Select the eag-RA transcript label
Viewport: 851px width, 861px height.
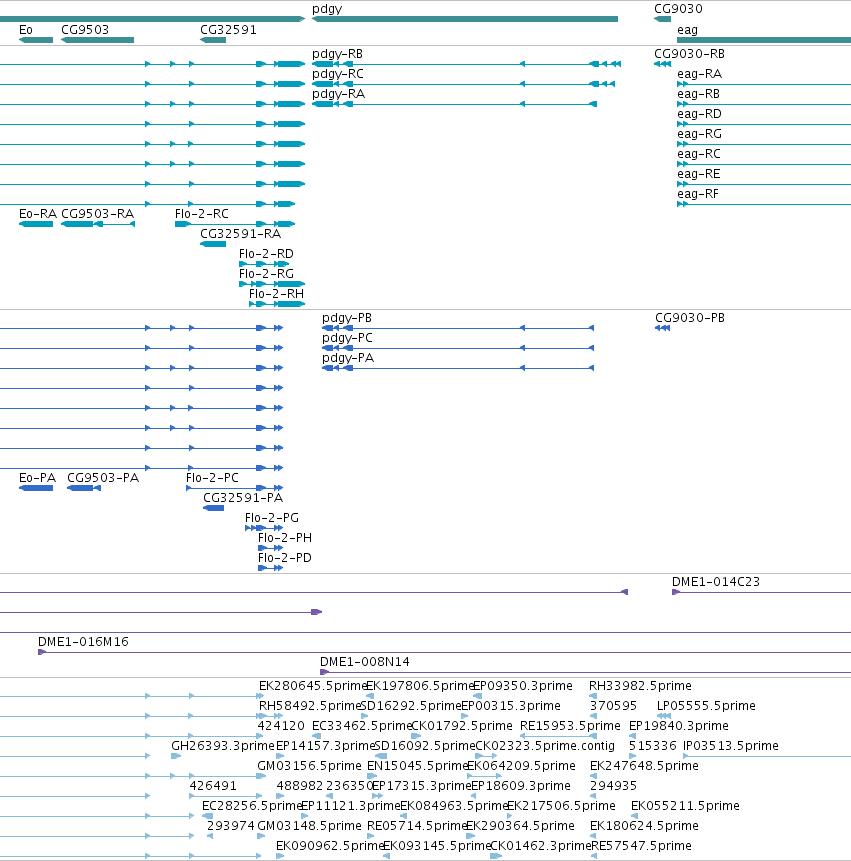[699, 75]
